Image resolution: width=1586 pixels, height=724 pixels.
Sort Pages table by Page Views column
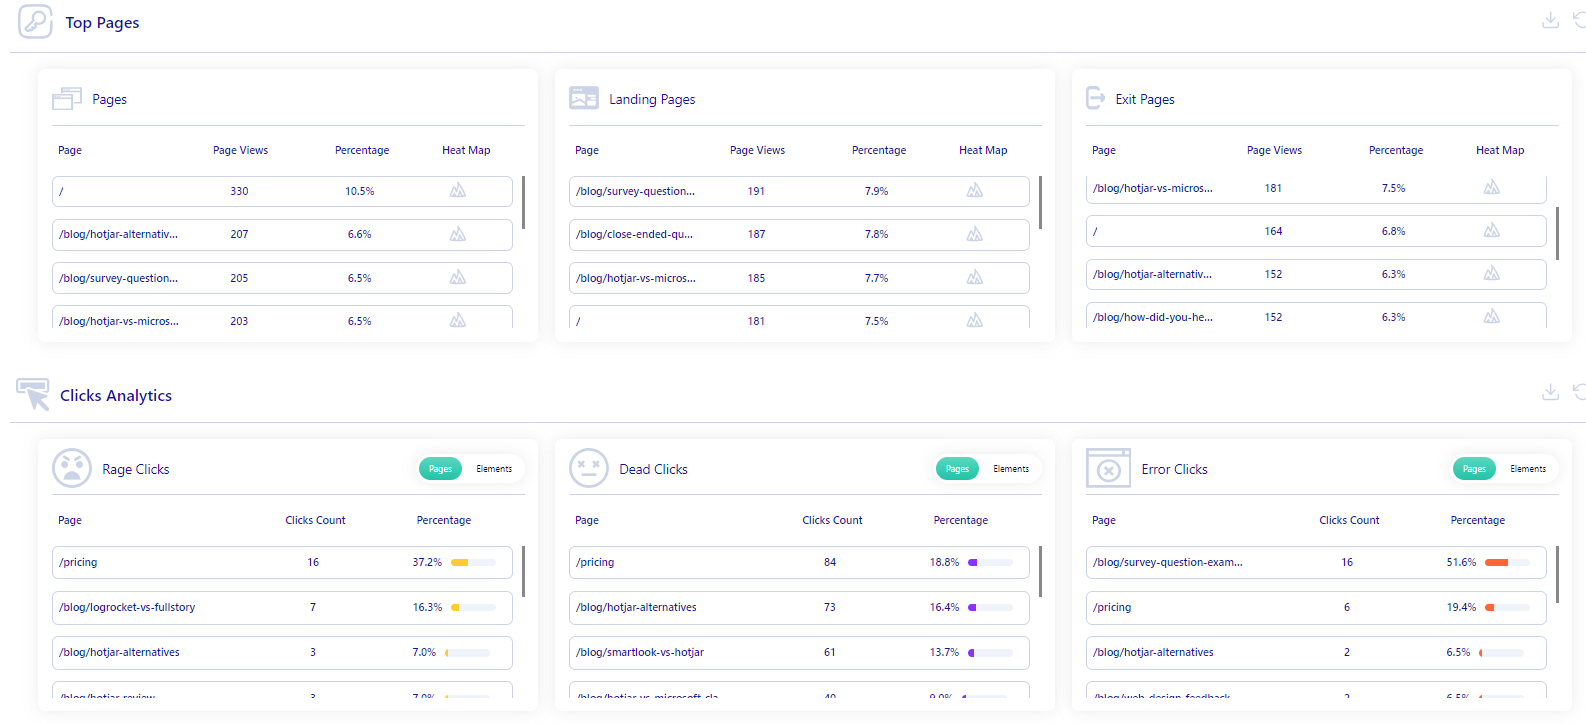tap(240, 150)
